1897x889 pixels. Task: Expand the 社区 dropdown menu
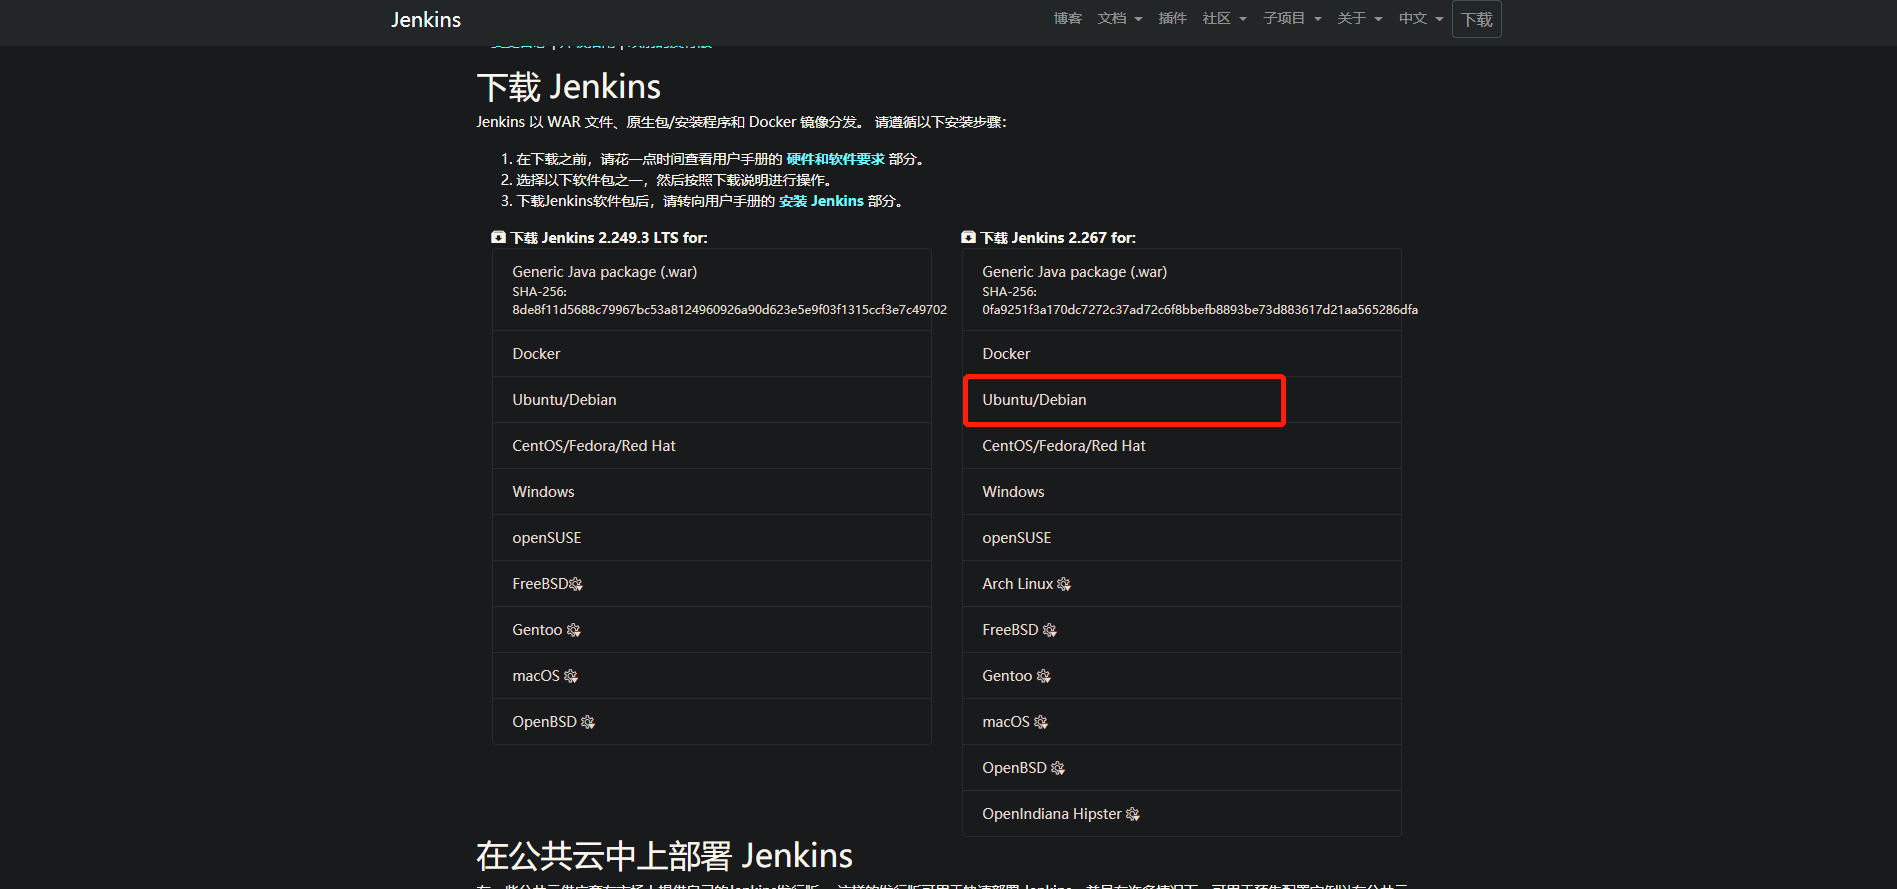[x=1224, y=18]
